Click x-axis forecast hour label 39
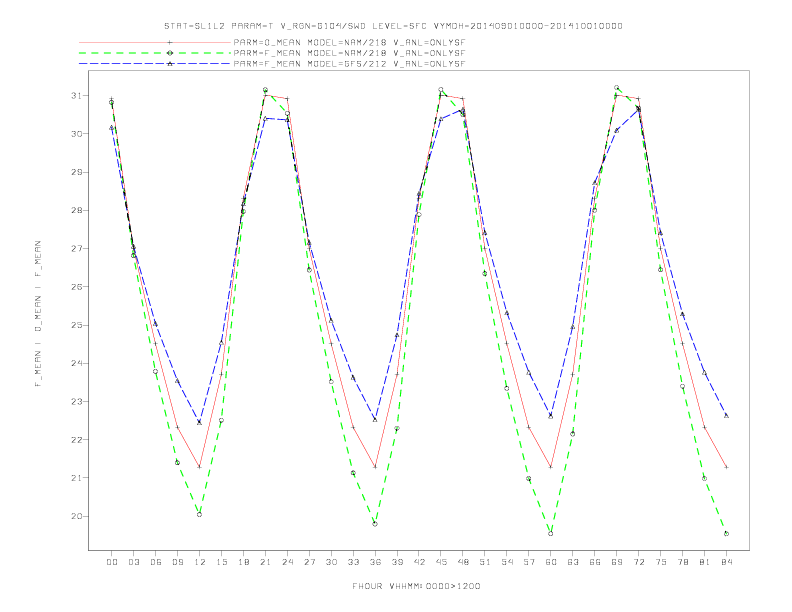This screenshot has height=612, width=792. click(x=397, y=562)
